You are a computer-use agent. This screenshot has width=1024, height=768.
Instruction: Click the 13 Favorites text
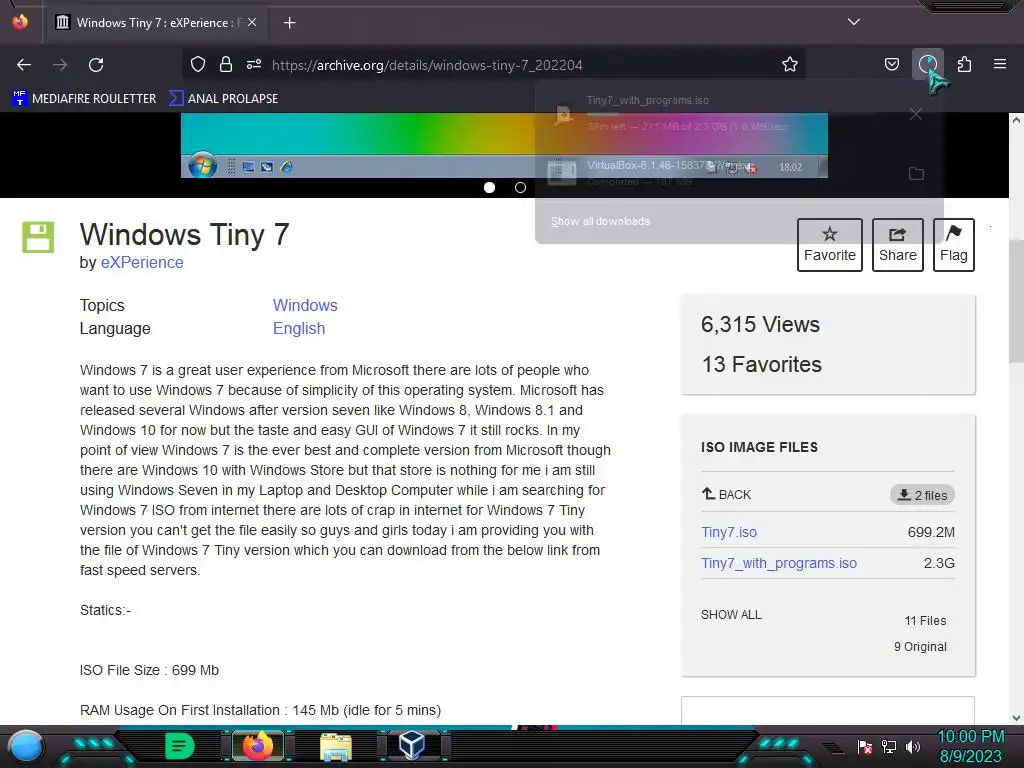[761, 364]
